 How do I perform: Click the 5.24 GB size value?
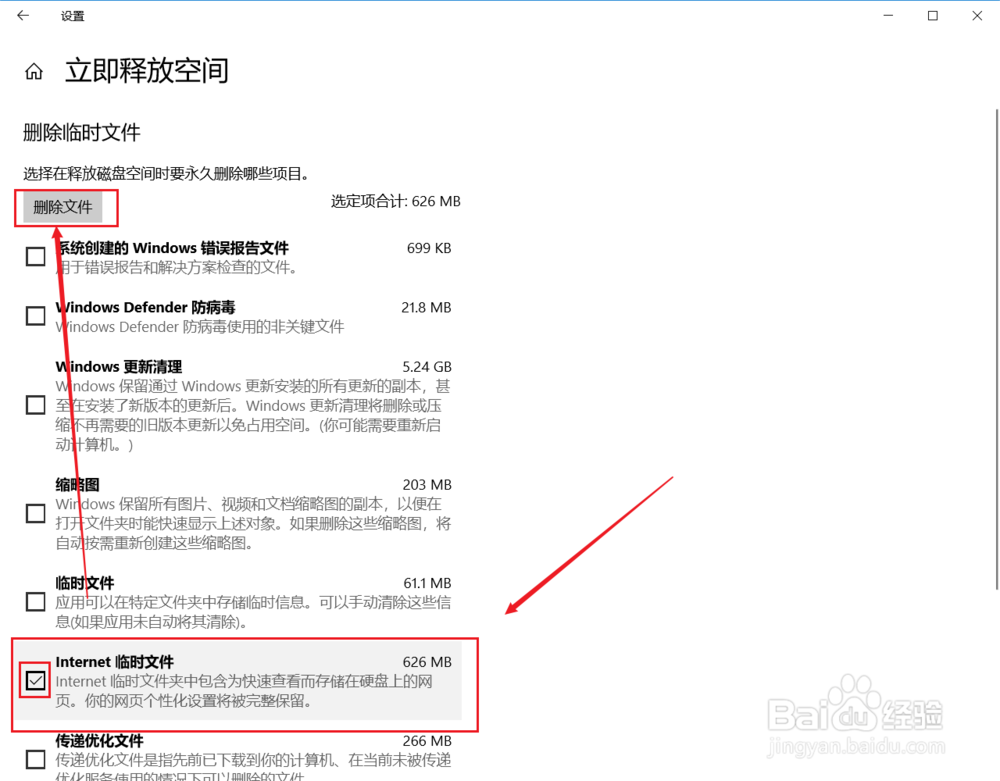tap(427, 367)
